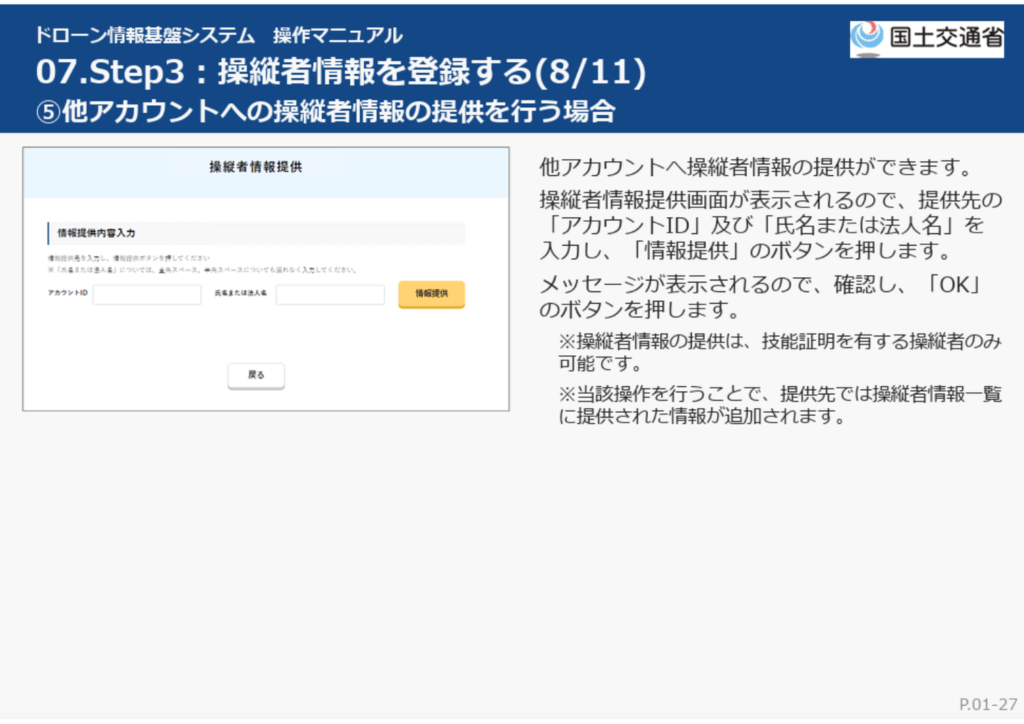Select the ⑤他アカウントへの操縦者情報の提供 subtitle
The width and height of the screenshot is (1024, 724).
(324, 110)
